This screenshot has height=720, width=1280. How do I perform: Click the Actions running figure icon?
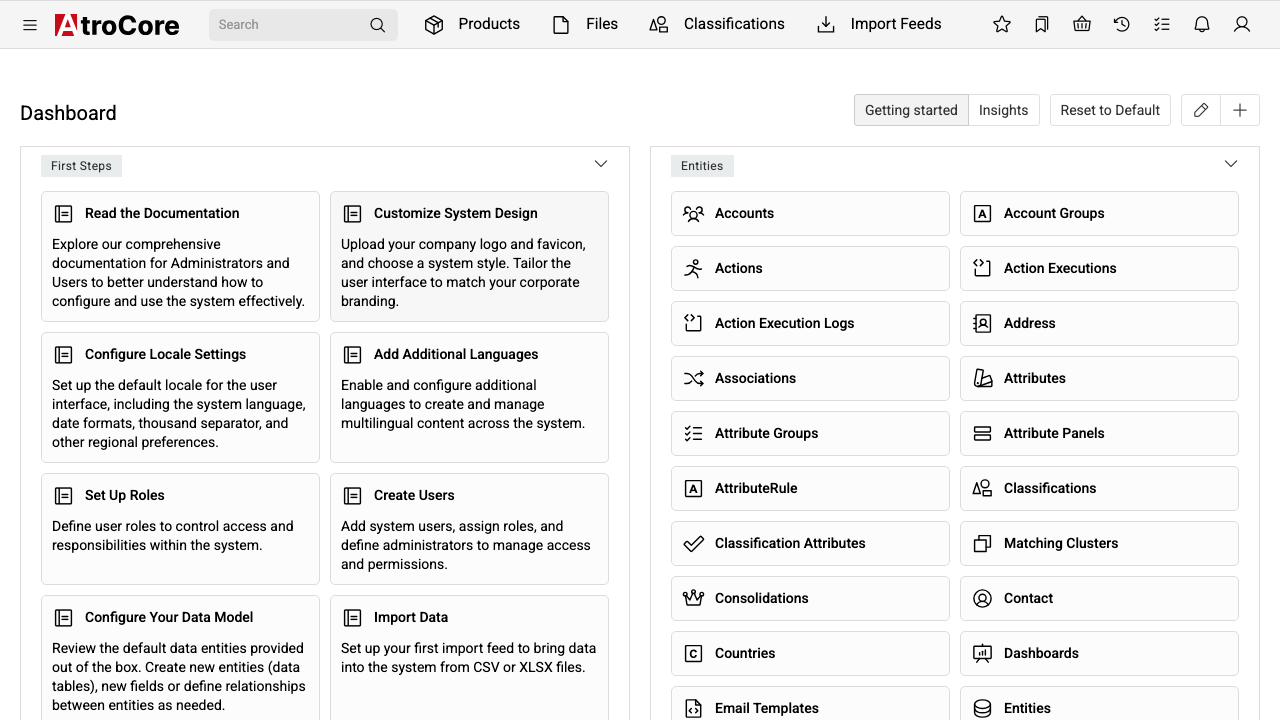(693, 269)
